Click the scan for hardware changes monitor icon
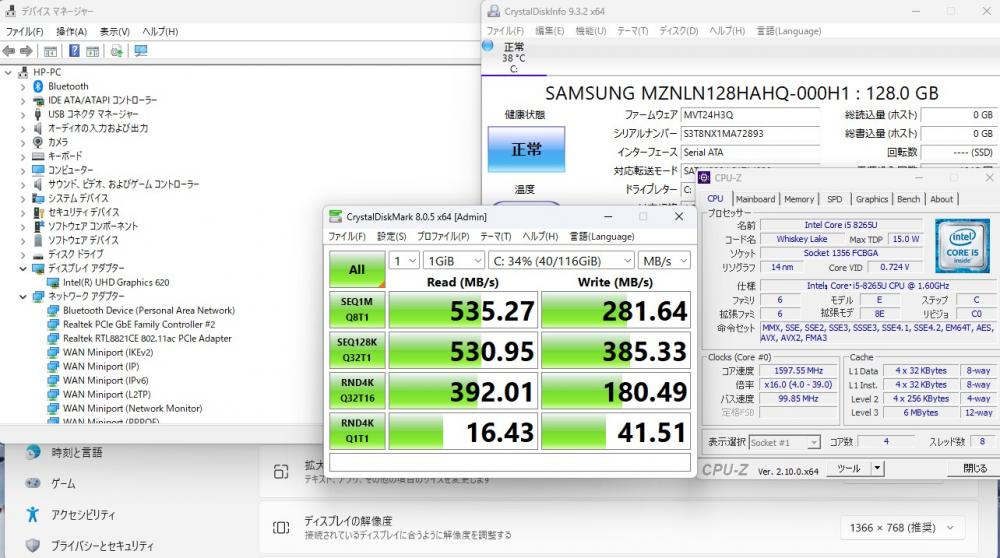Screen dimensions: 1000x558 (141, 51)
